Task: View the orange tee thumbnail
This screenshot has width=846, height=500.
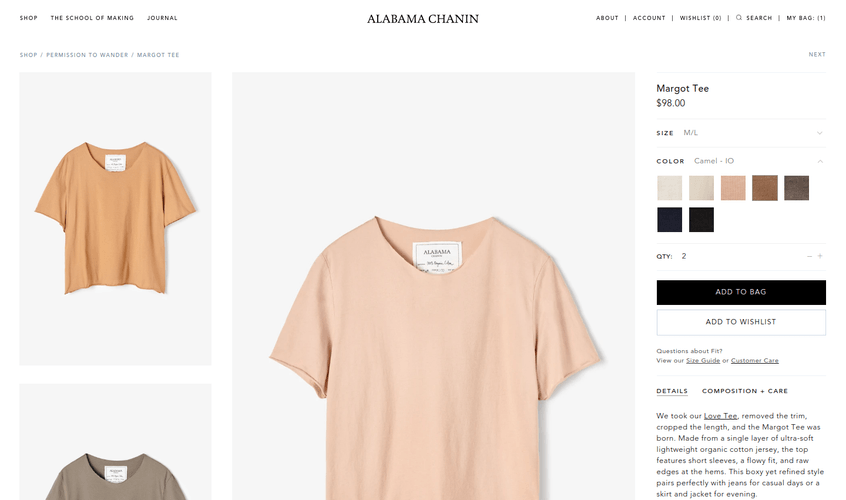Action: 115,218
